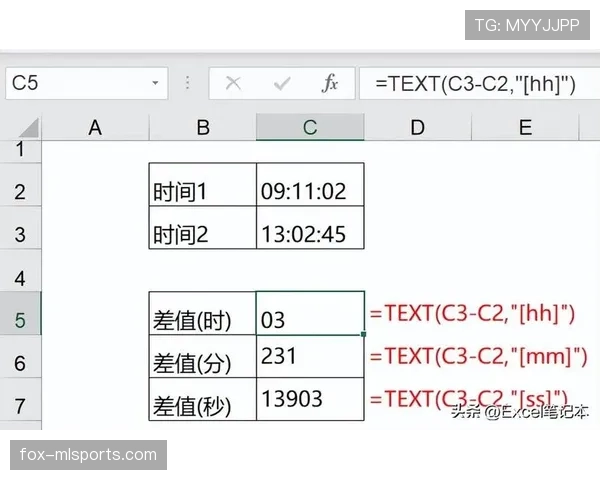
Task: Select cell with text 时间2
Action: tap(202, 228)
